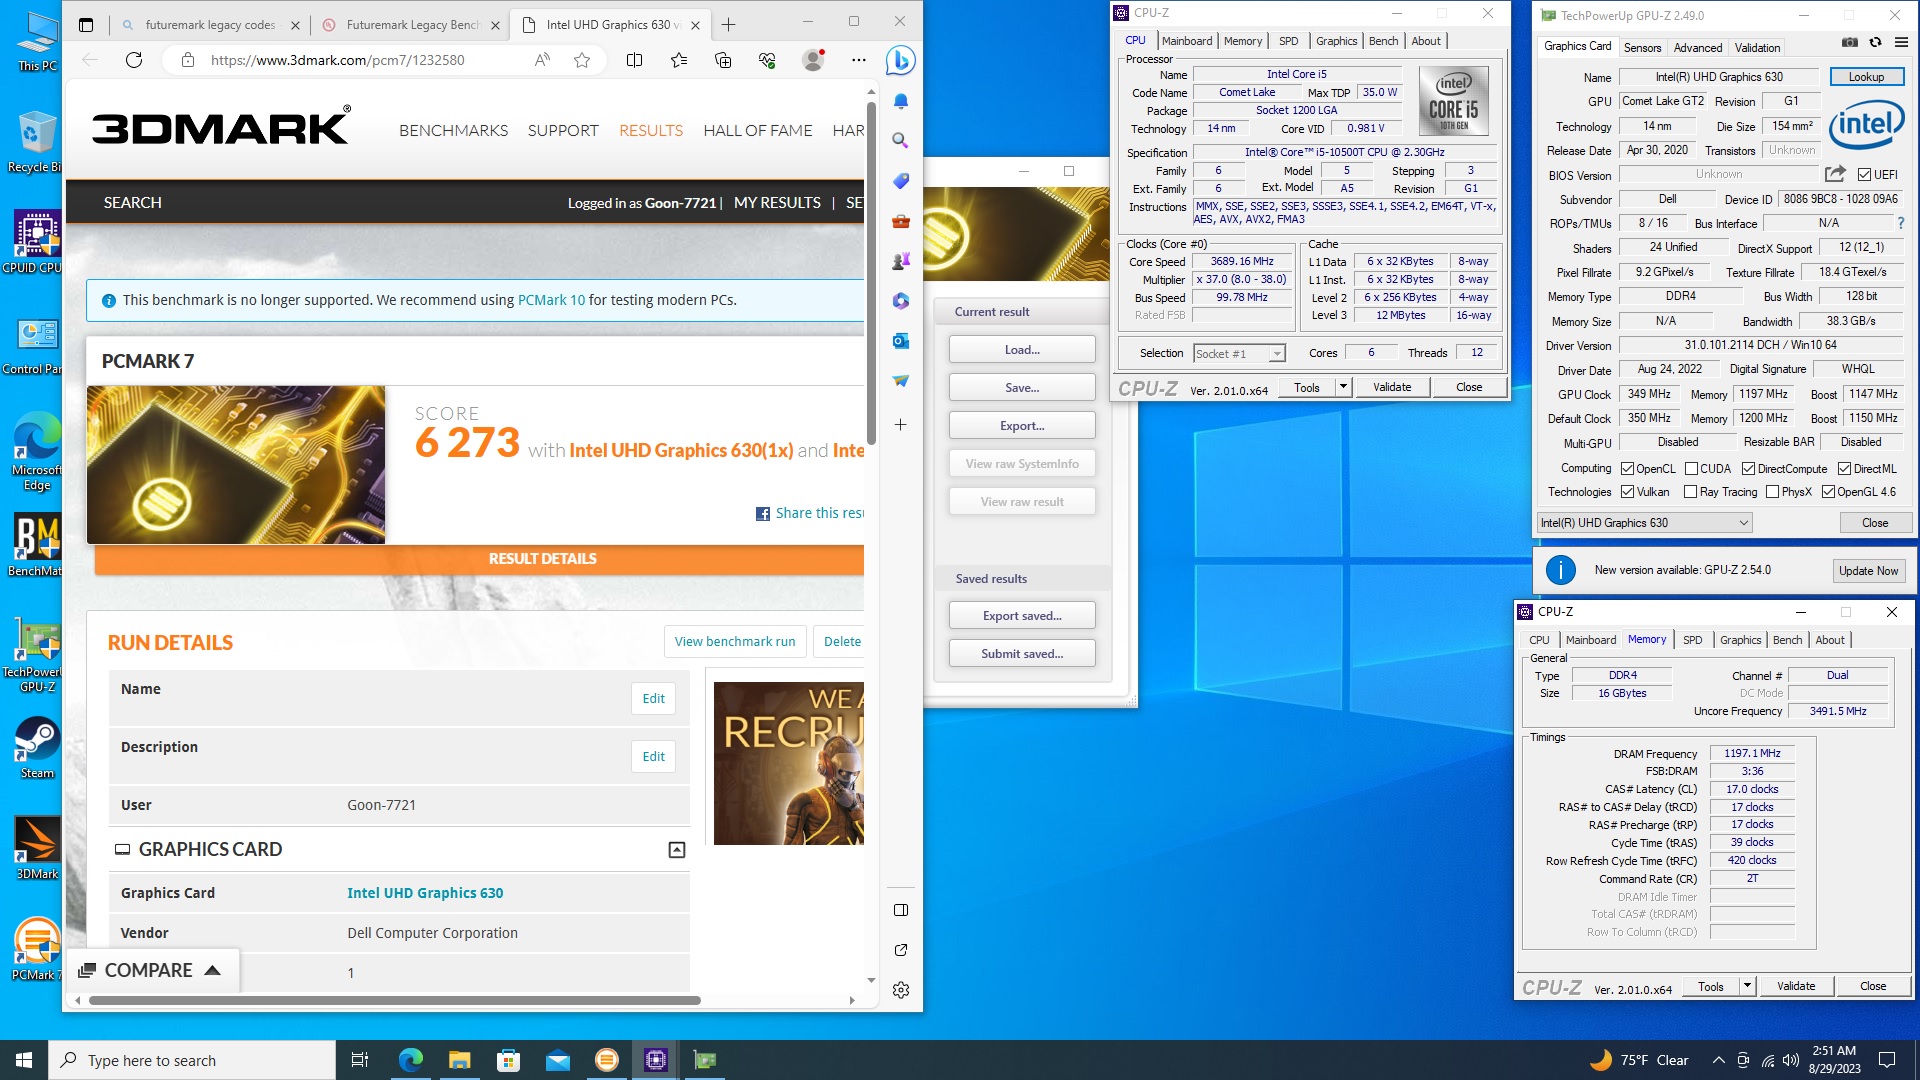Click the Lookup button in GPU-Z
This screenshot has height=1080, width=1920.
click(1866, 77)
